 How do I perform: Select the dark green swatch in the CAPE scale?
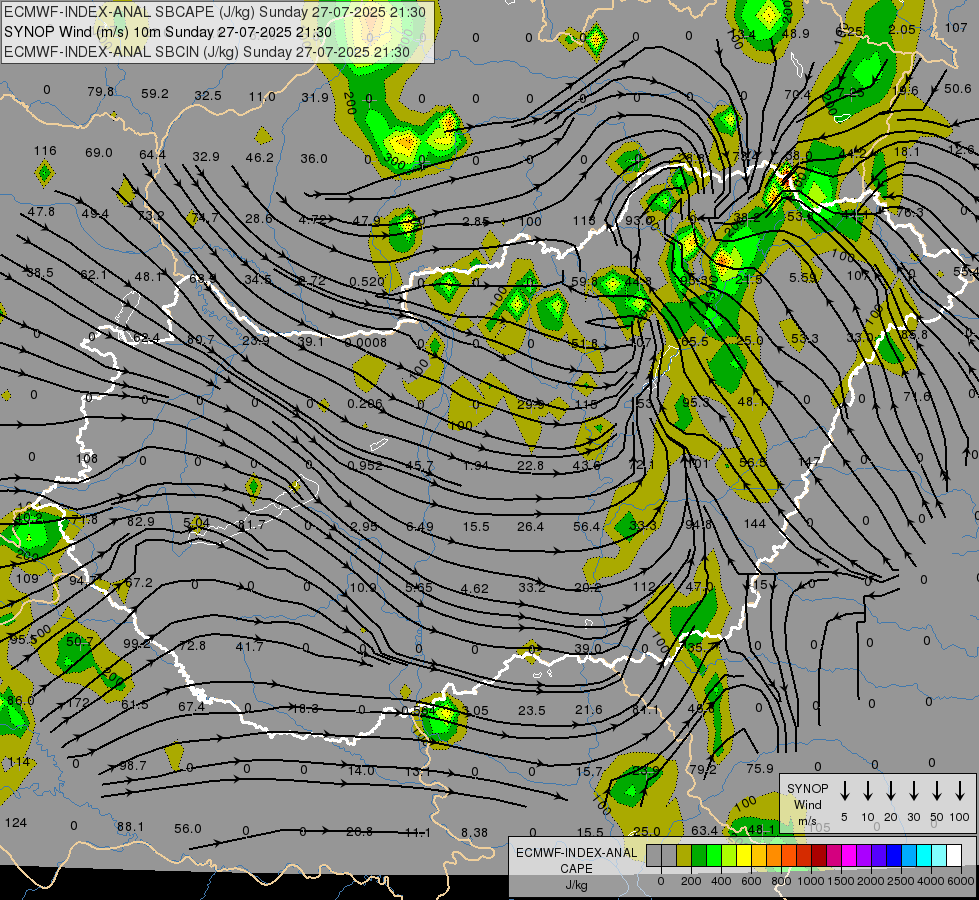pyautogui.click(x=699, y=856)
